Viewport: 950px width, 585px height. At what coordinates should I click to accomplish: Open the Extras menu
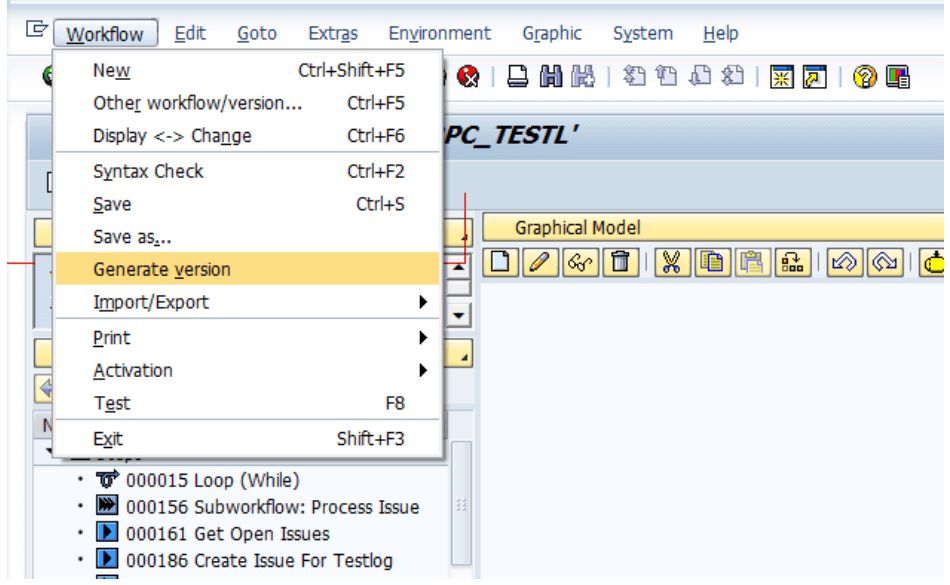click(x=333, y=33)
